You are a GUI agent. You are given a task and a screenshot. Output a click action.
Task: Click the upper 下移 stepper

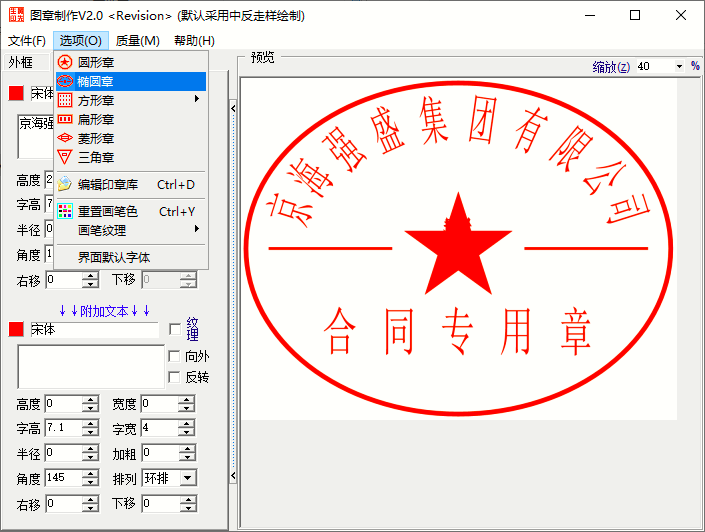(x=188, y=280)
